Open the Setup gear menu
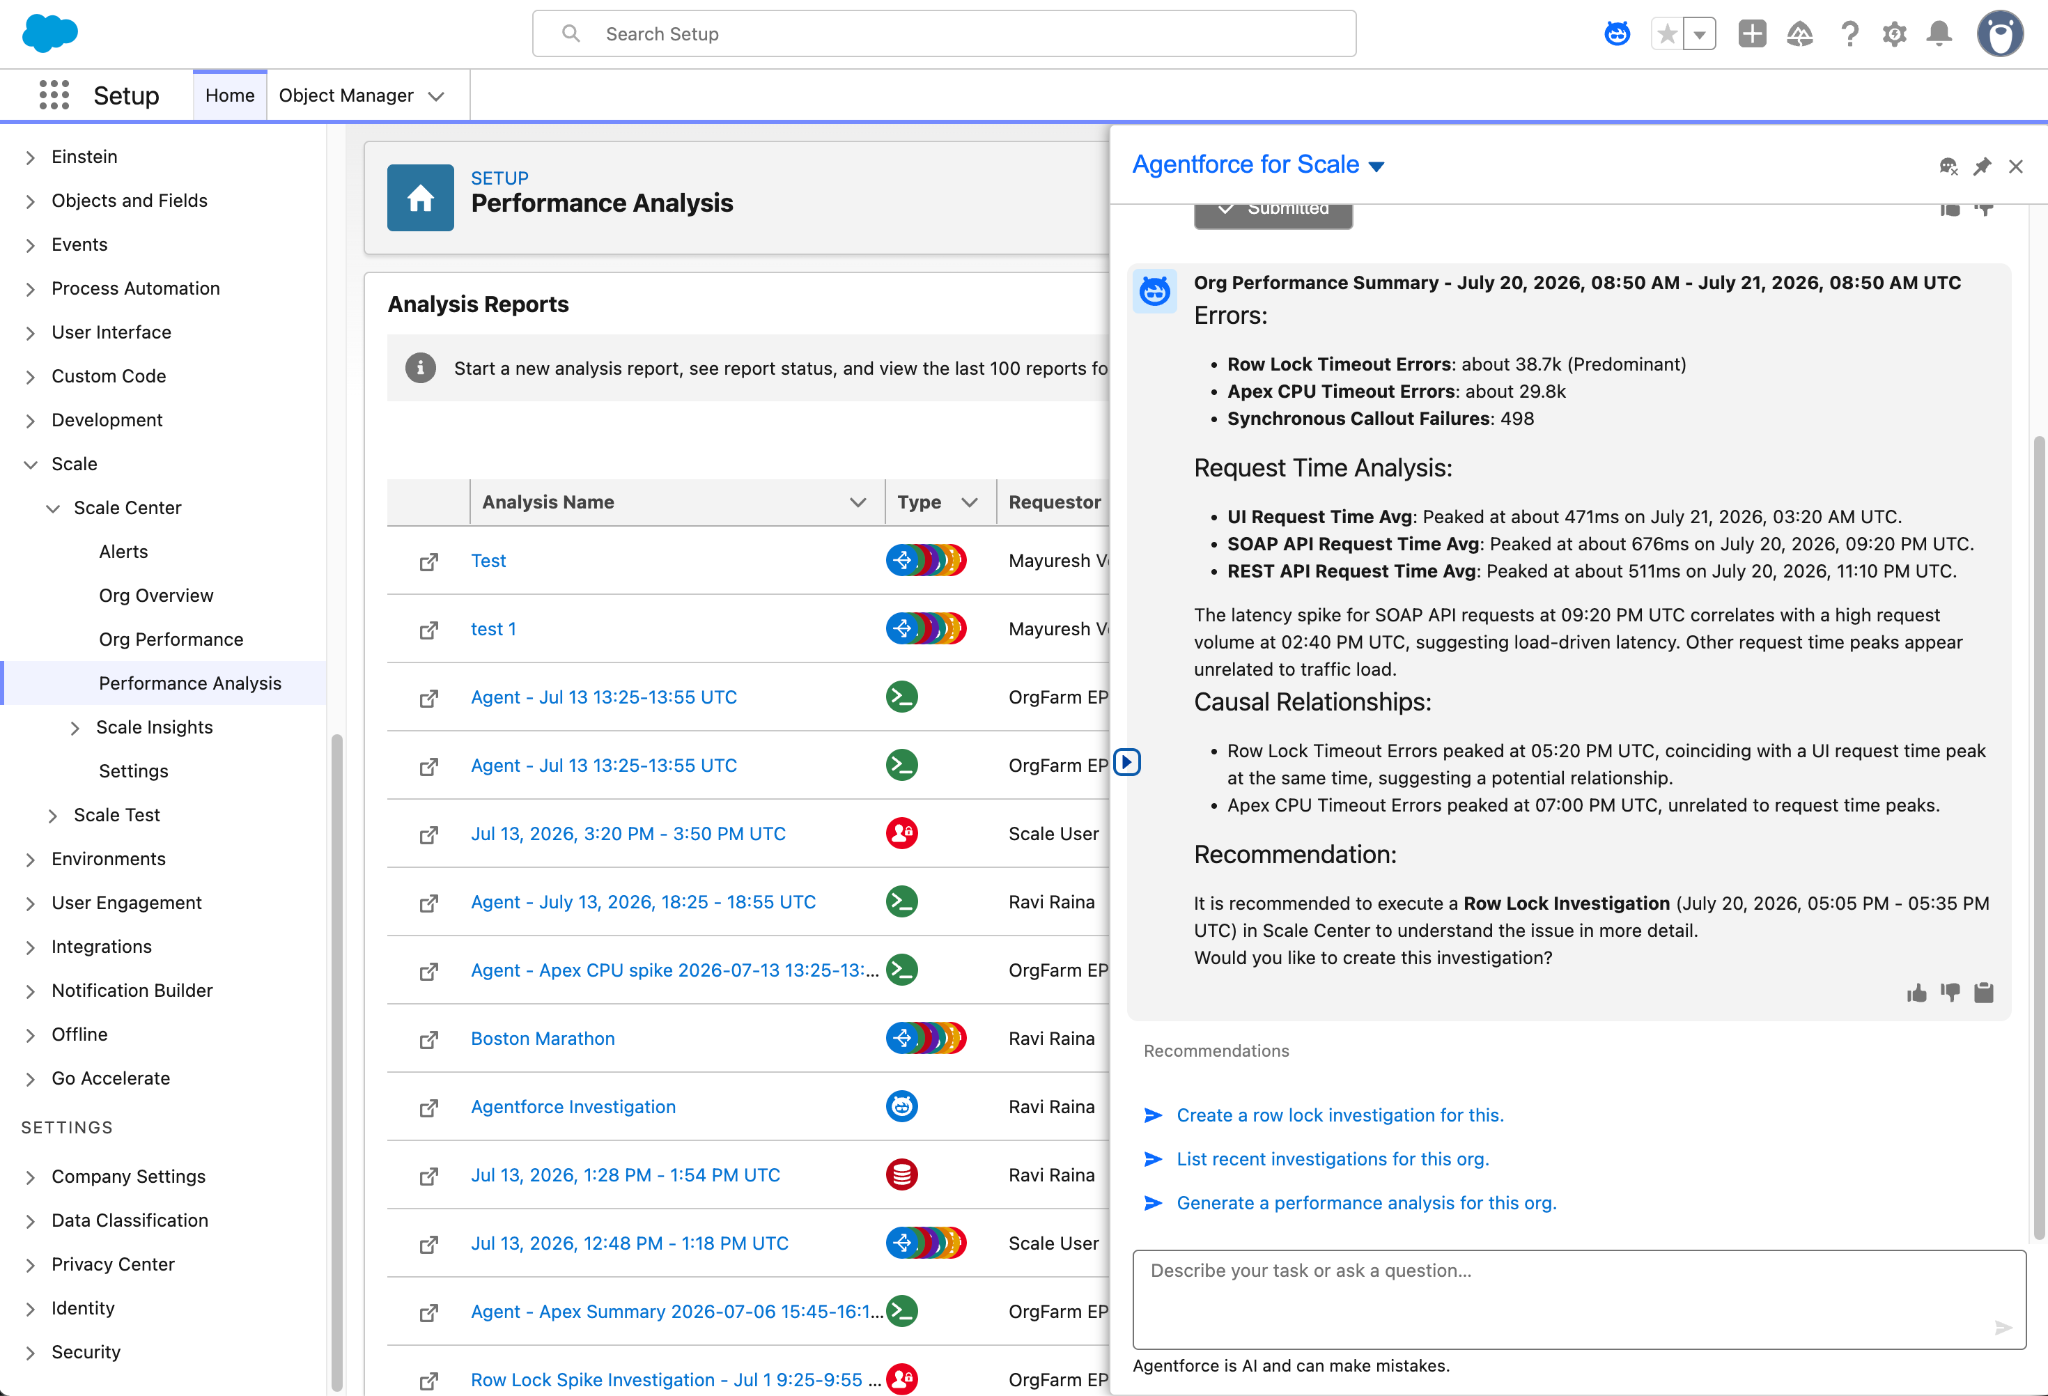2048x1396 pixels. (x=1894, y=34)
